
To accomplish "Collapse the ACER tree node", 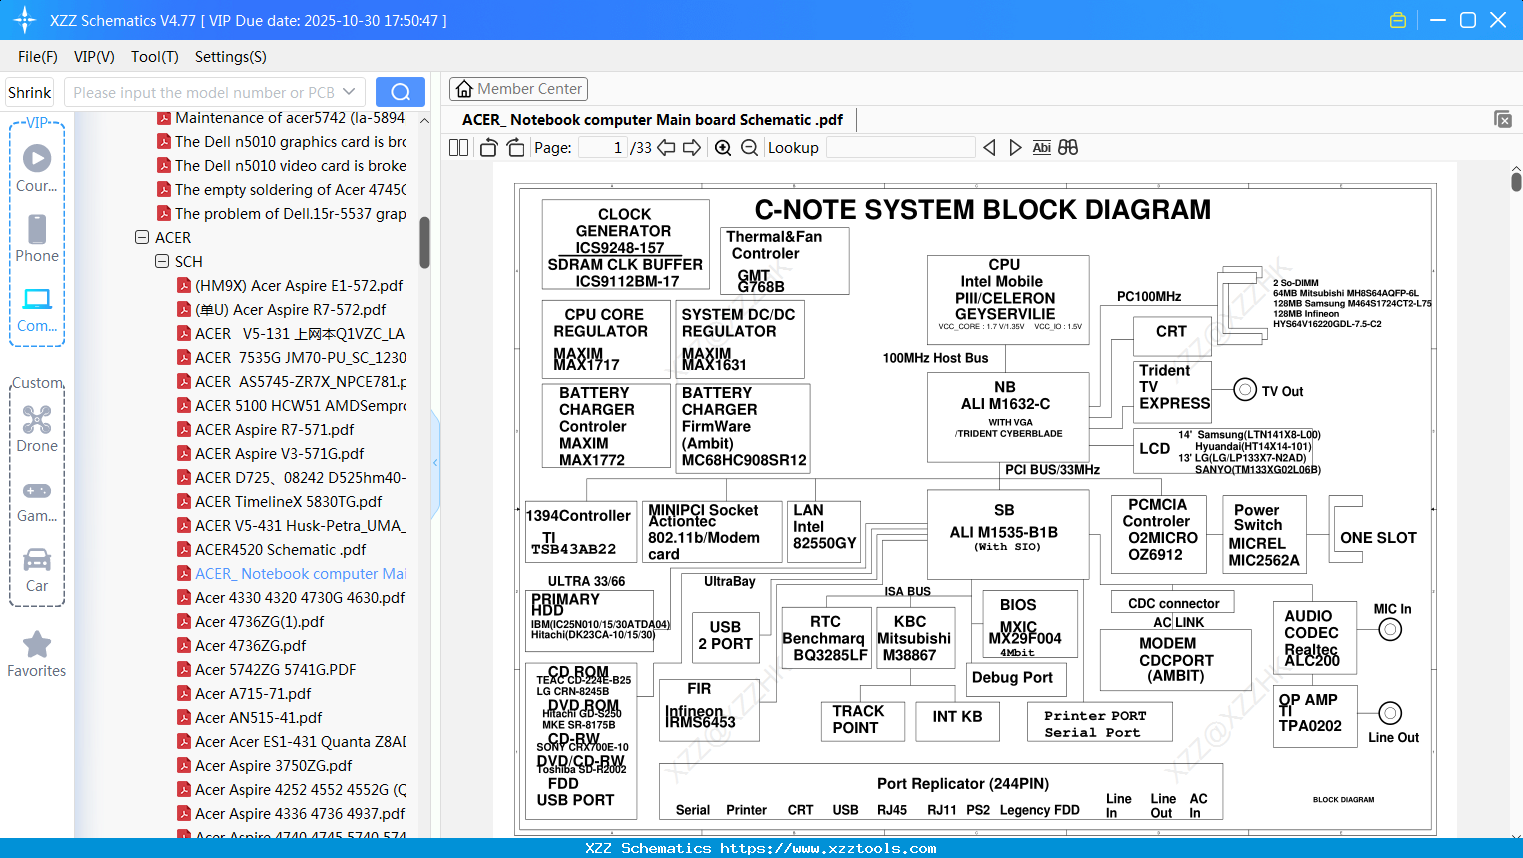I will (x=142, y=238).
